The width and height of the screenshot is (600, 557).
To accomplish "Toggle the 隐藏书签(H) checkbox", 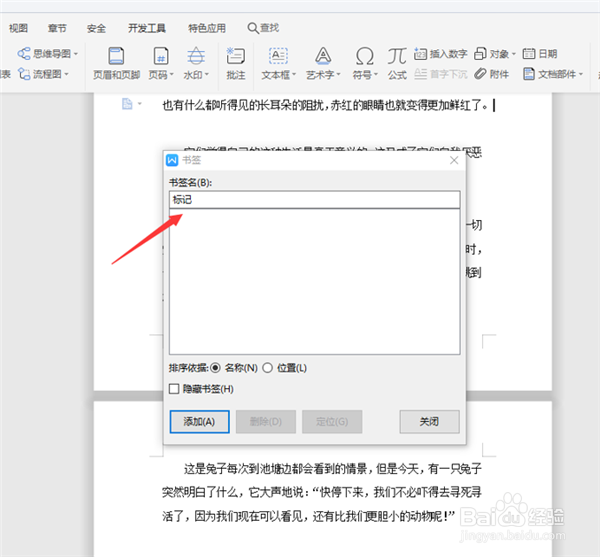I will click(x=174, y=389).
